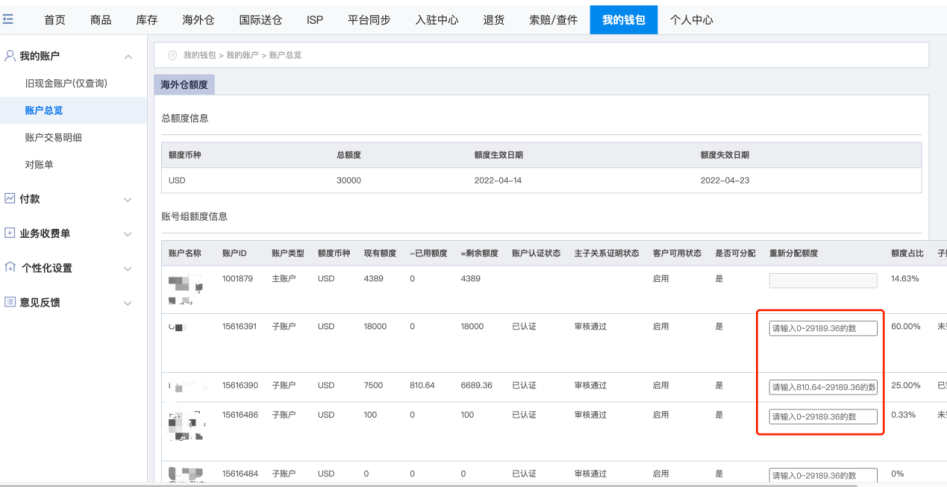
Task: Open the ISP top menu
Action: coord(315,20)
